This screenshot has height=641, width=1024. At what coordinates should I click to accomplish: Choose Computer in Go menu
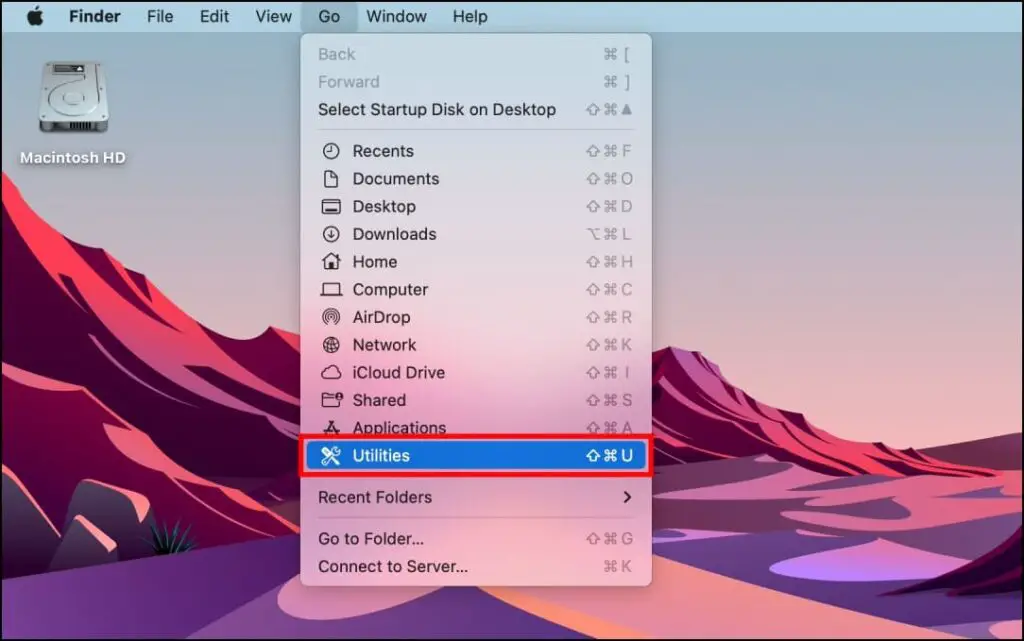(475, 289)
